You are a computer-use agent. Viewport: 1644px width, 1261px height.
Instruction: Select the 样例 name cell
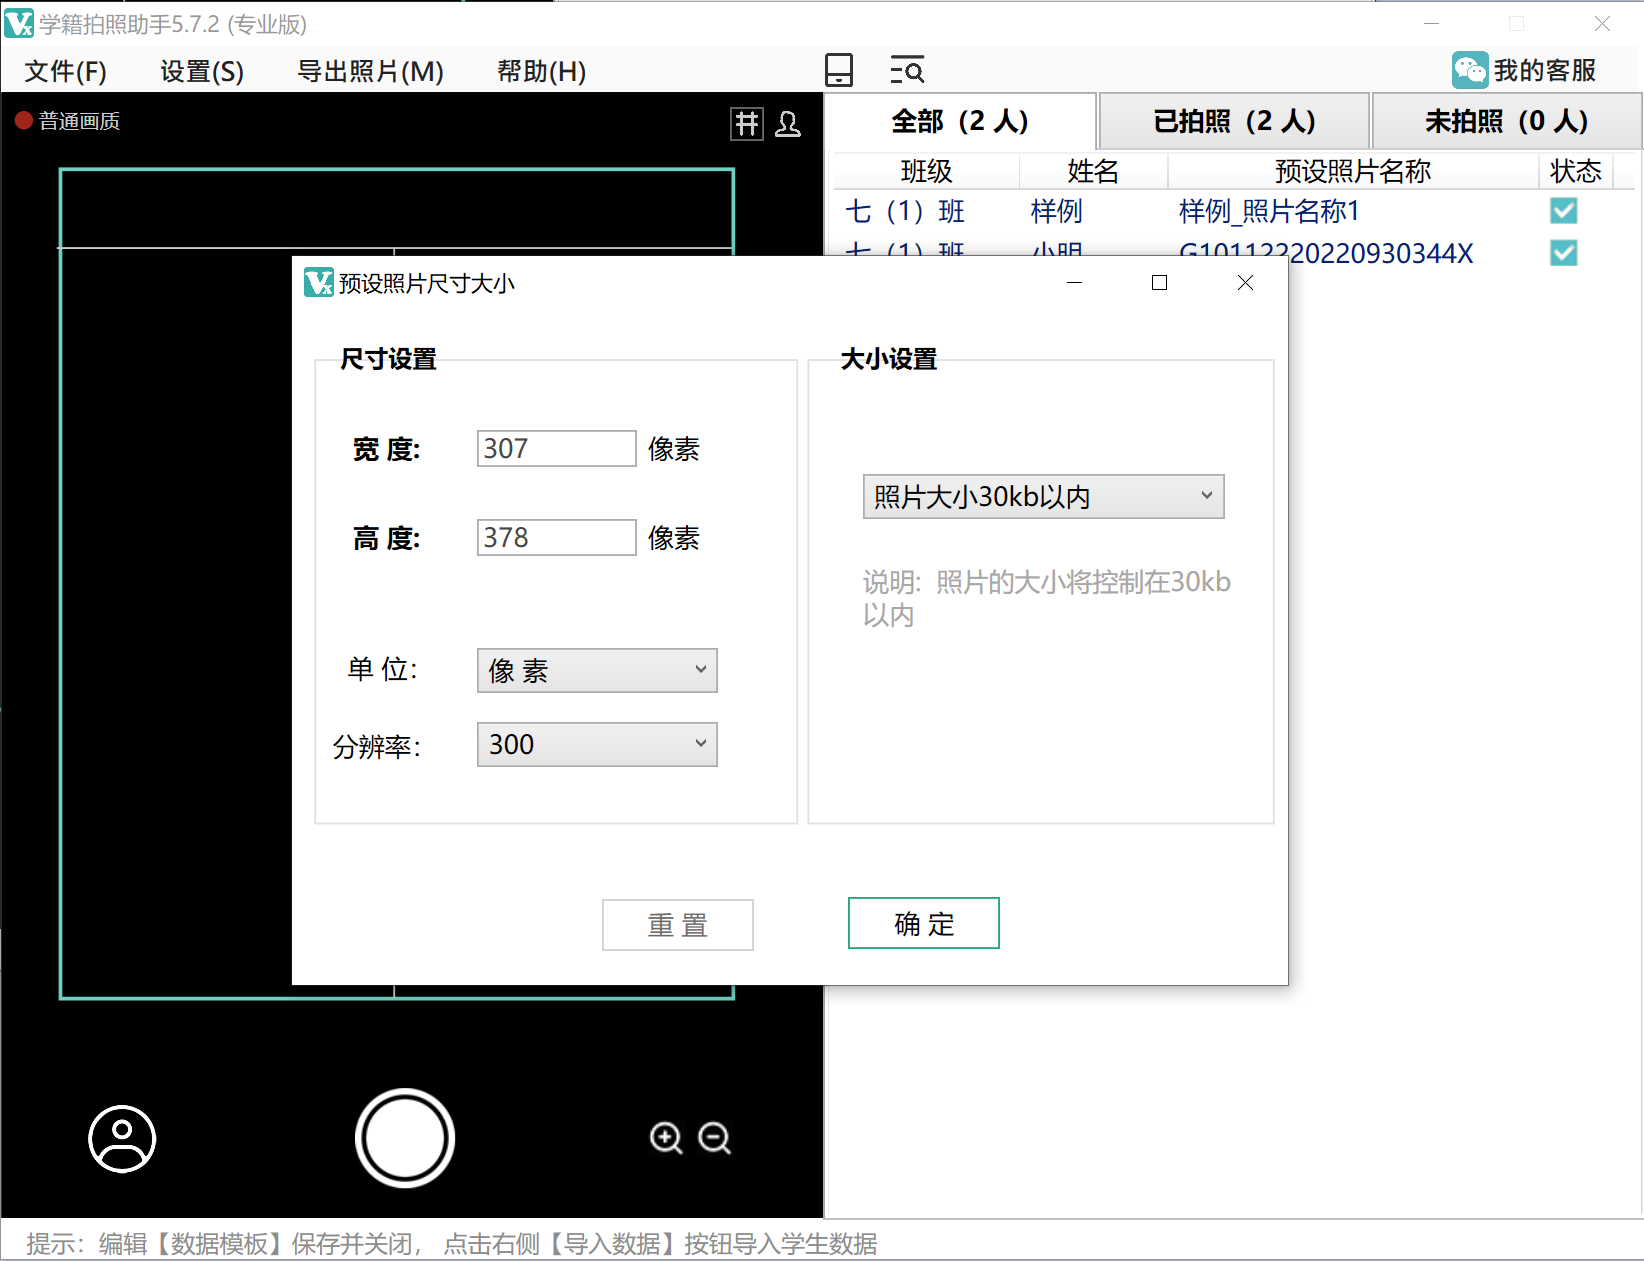pyautogui.click(x=1057, y=211)
